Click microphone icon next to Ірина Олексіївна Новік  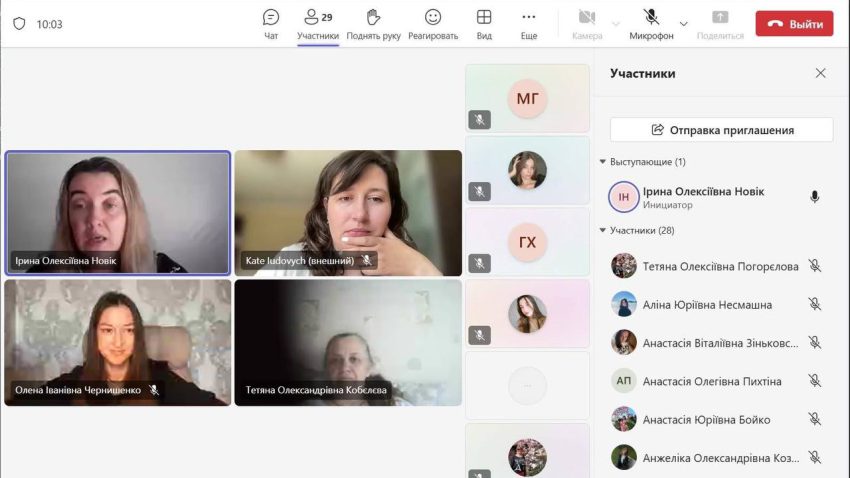pos(814,197)
